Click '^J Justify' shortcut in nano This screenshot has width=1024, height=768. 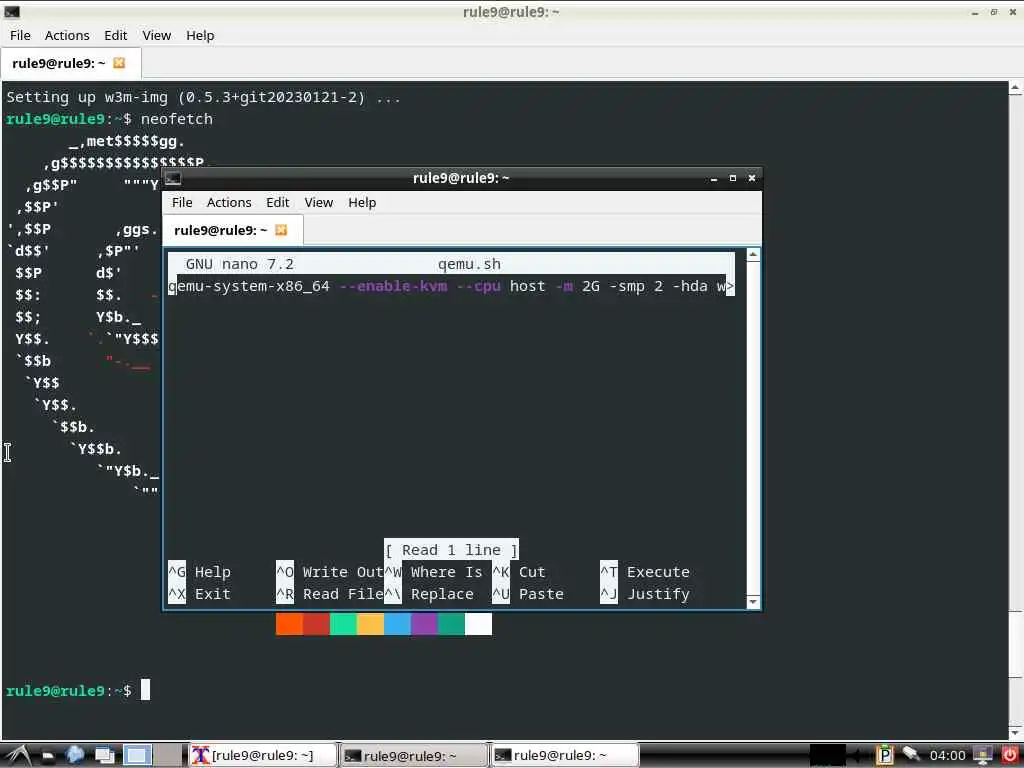(645, 594)
